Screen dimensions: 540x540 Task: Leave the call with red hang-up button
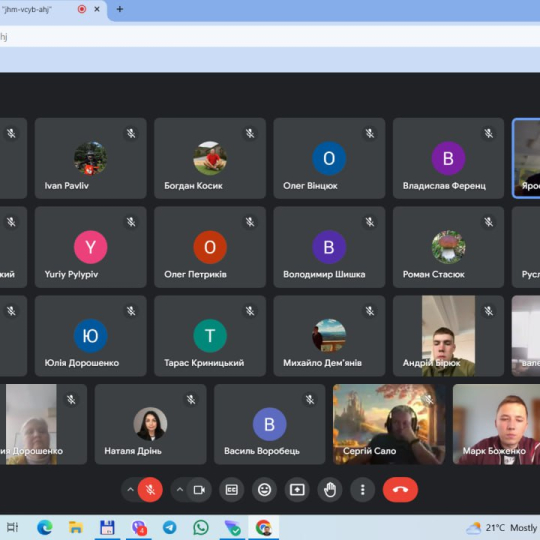pos(400,489)
